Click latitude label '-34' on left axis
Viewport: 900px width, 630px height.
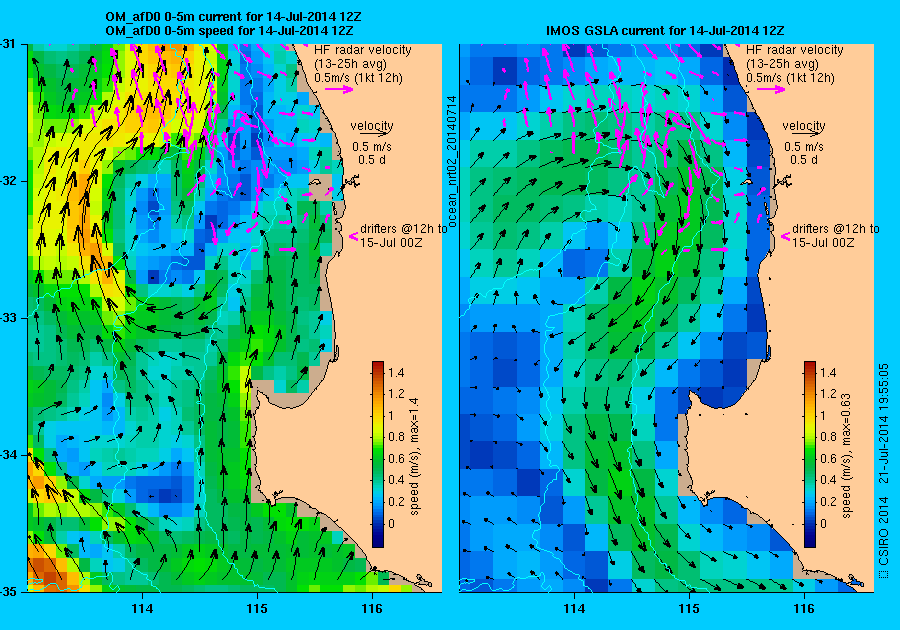click(9, 454)
